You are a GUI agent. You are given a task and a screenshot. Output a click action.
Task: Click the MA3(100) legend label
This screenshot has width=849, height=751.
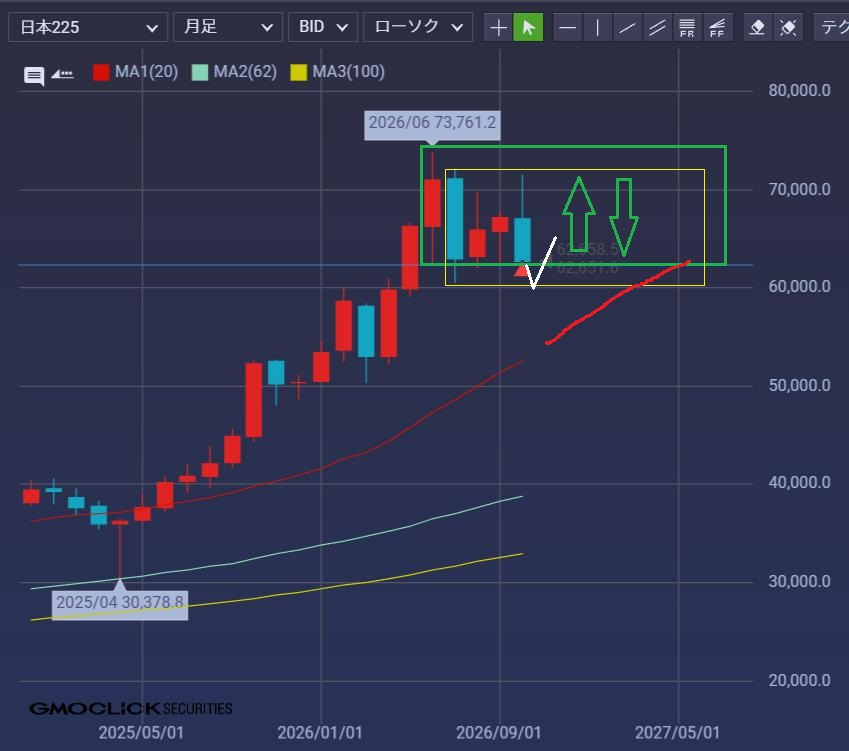click(x=348, y=72)
